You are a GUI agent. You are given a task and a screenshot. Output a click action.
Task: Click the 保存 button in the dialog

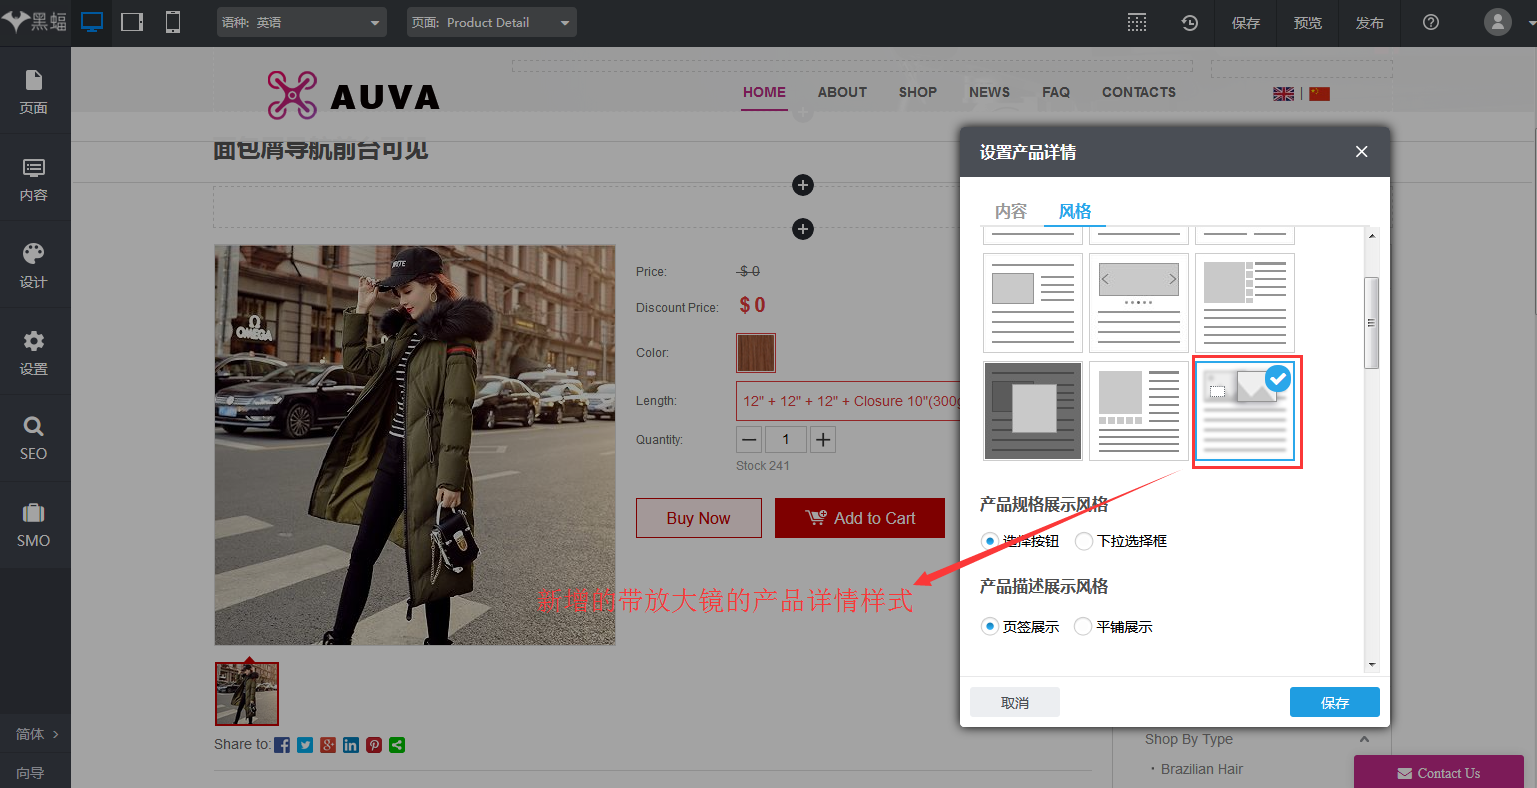coord(1334,702)
